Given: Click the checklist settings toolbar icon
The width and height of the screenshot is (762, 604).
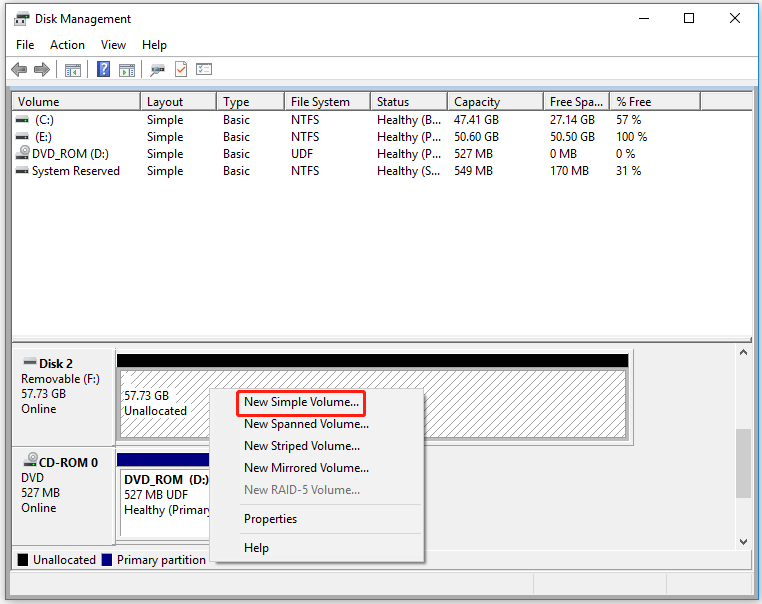Looking at the screenshot, I should point(204,70).
